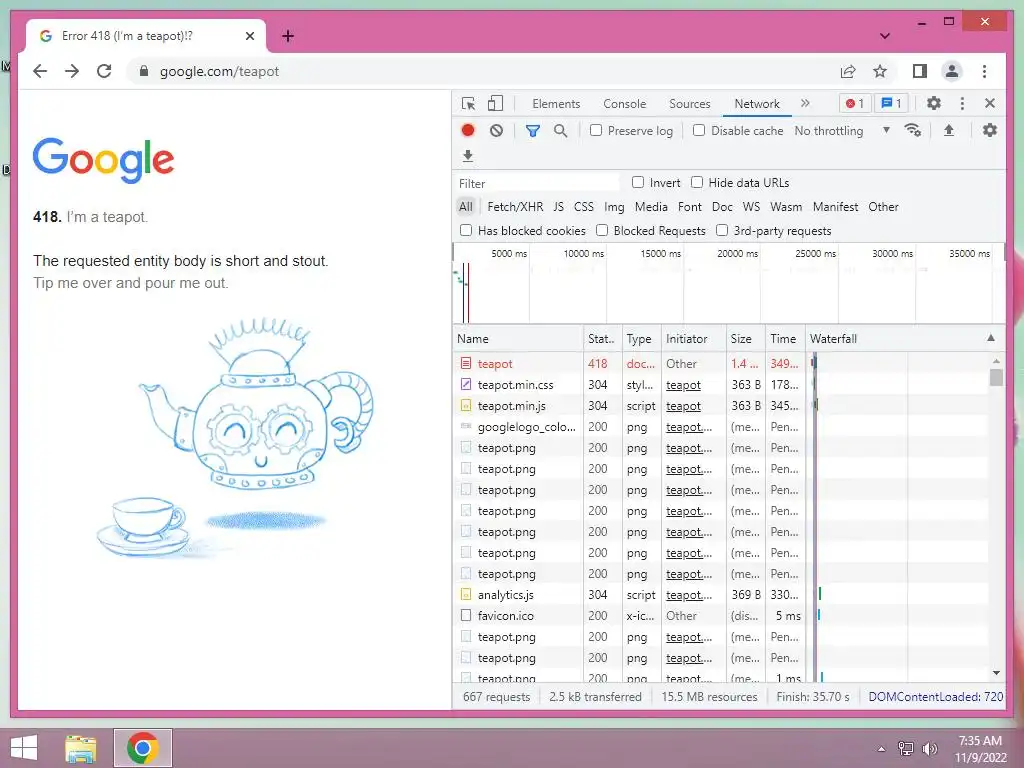Switch to the Elements tab
The image size is (1024, 768).
point(556,104)
